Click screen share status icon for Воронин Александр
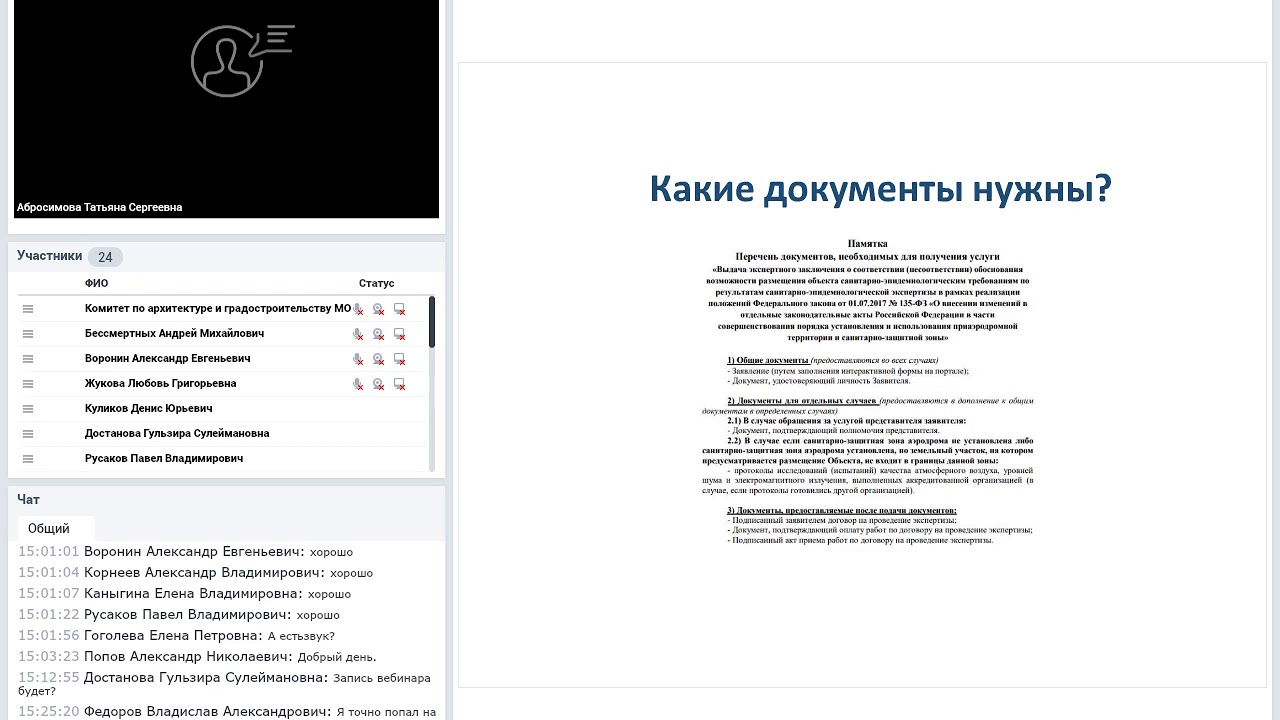 tap(400, 359)
